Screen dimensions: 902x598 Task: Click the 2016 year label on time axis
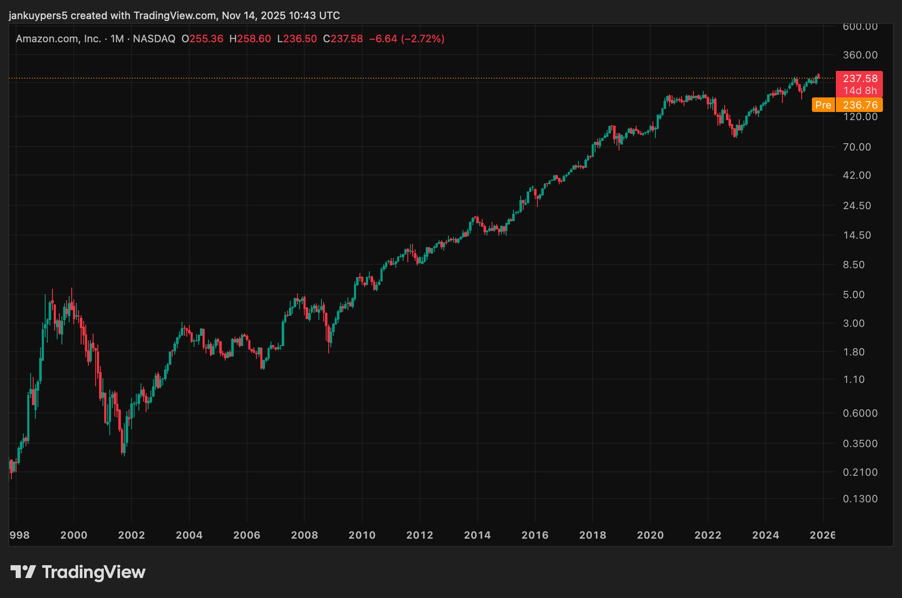[x=535, y=535]
